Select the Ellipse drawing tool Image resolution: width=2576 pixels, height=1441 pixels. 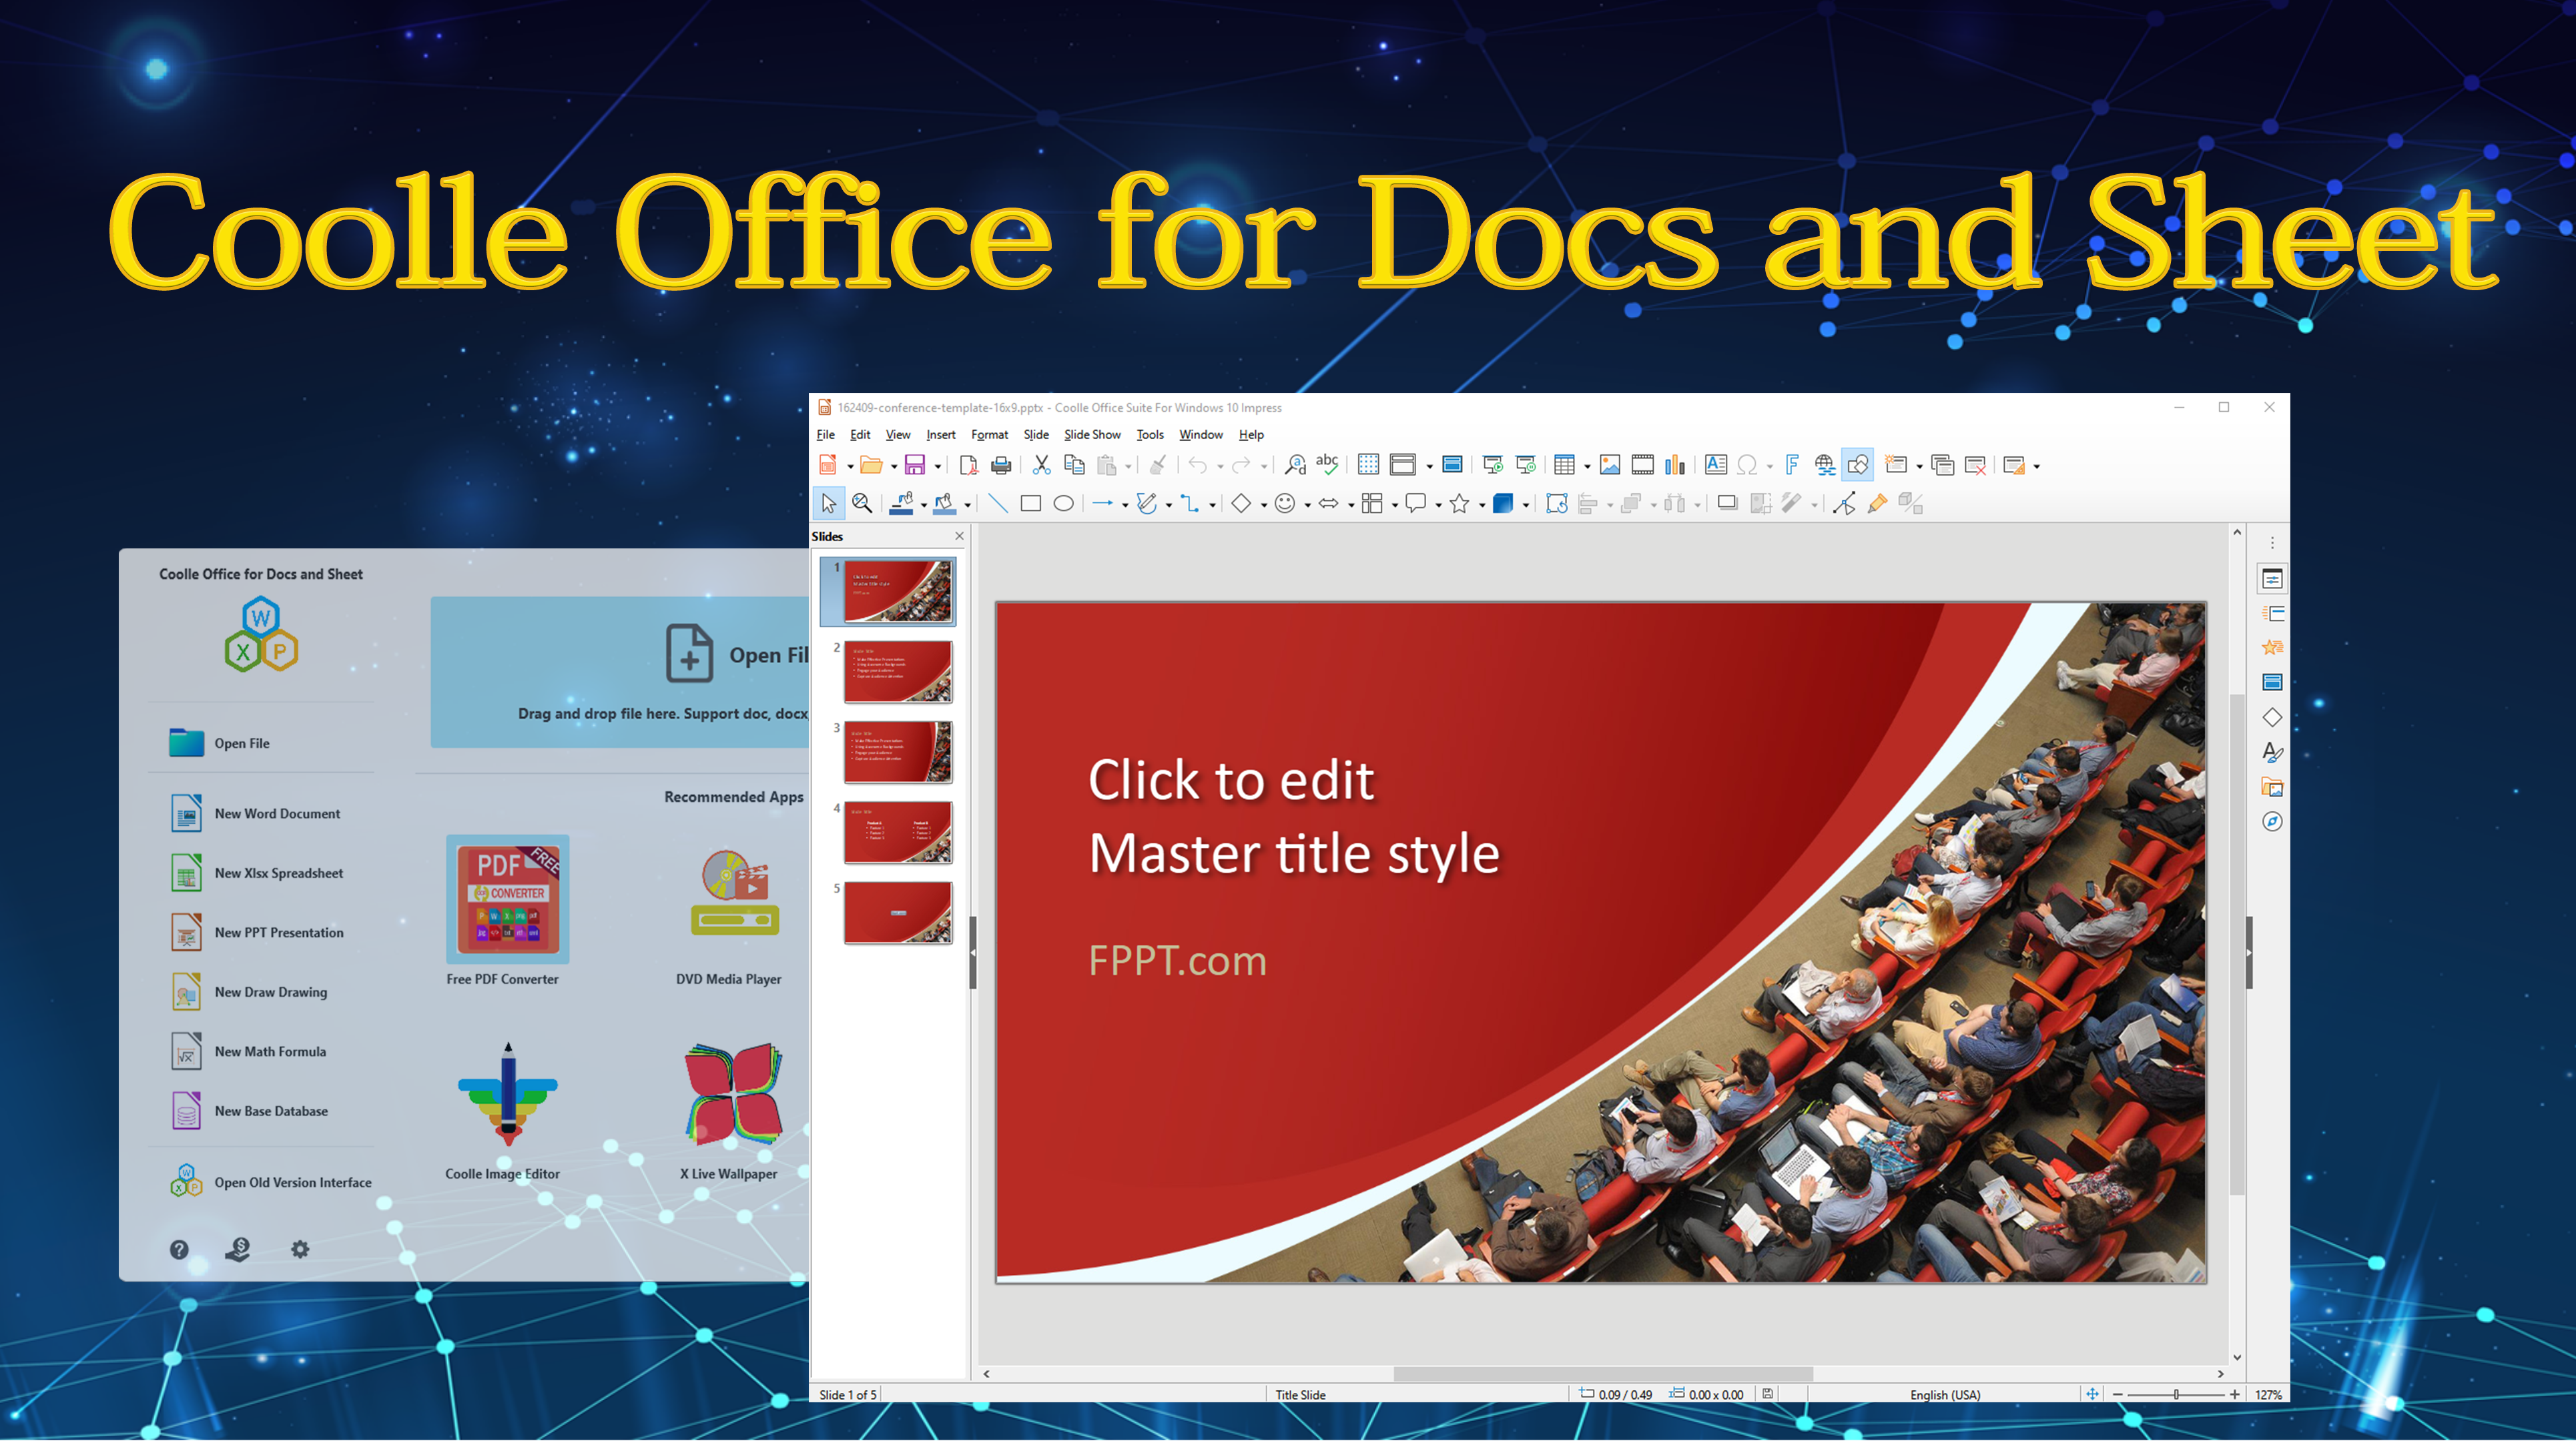click(1064, 504)
